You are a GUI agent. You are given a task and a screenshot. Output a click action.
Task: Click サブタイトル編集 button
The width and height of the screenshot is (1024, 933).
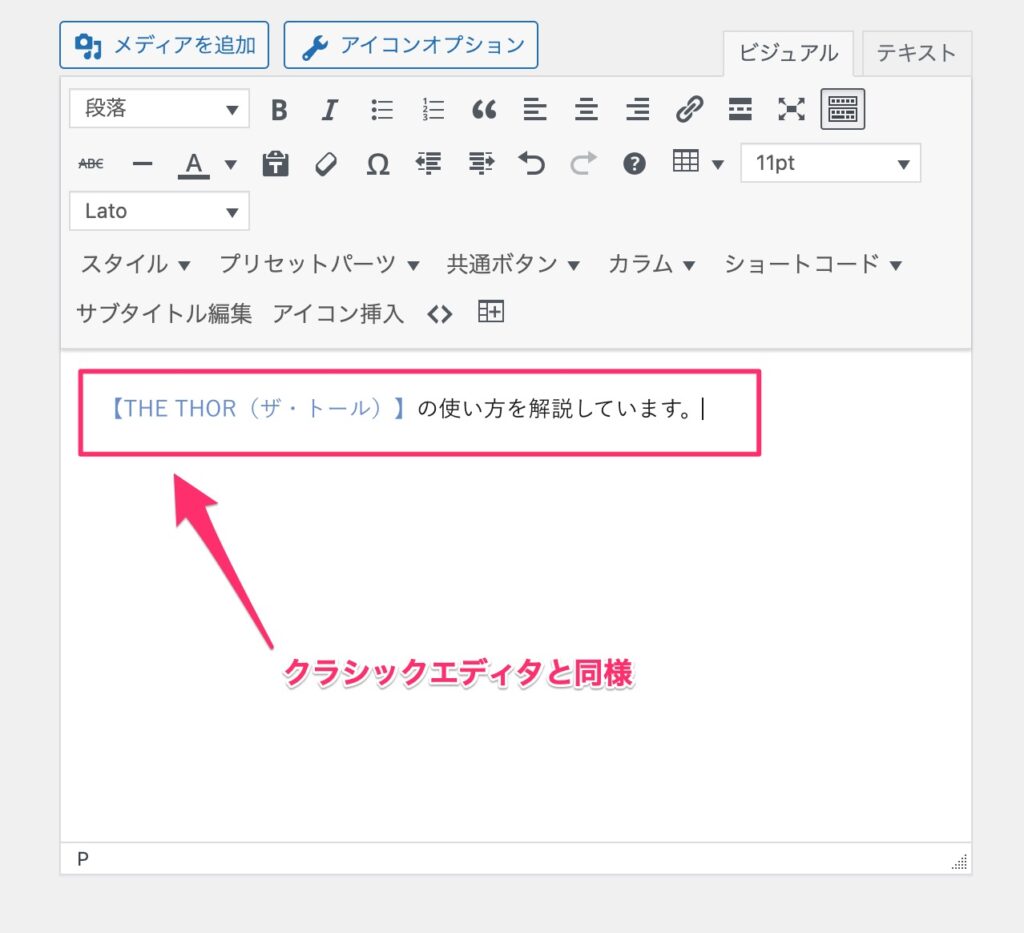click(x=164, y=313)
